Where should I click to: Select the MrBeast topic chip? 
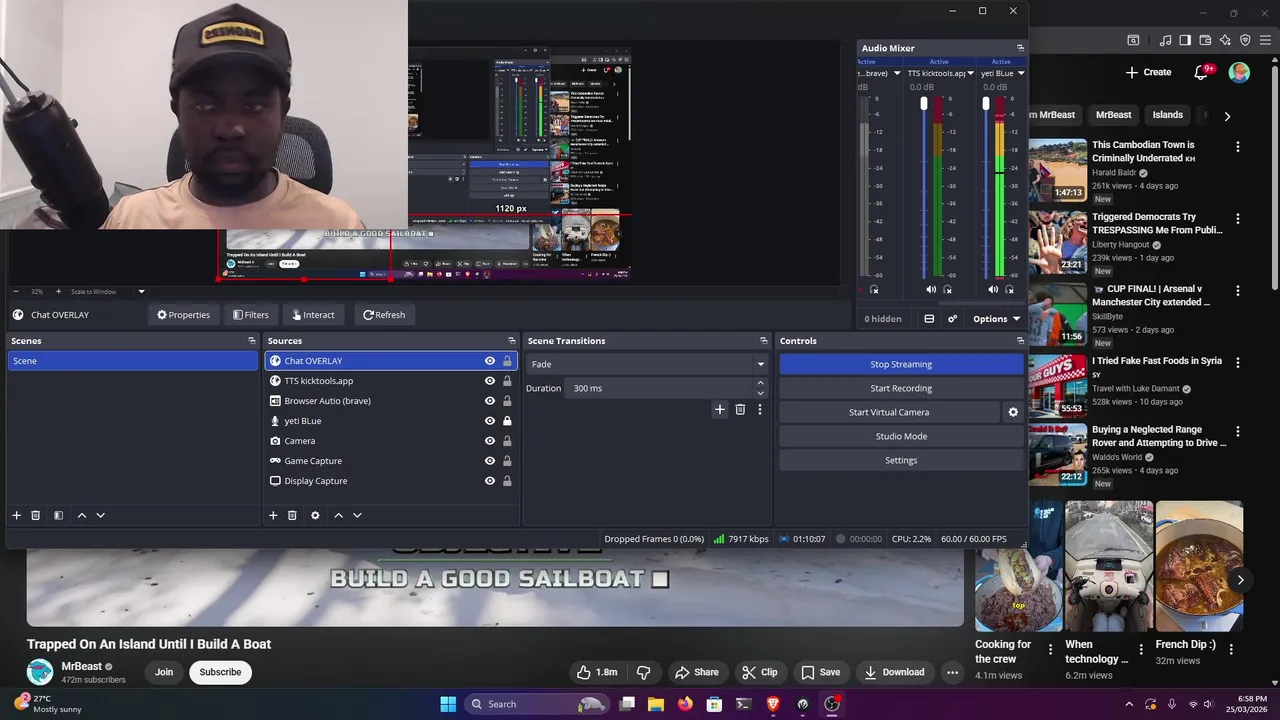click(x=1113, y=115)
